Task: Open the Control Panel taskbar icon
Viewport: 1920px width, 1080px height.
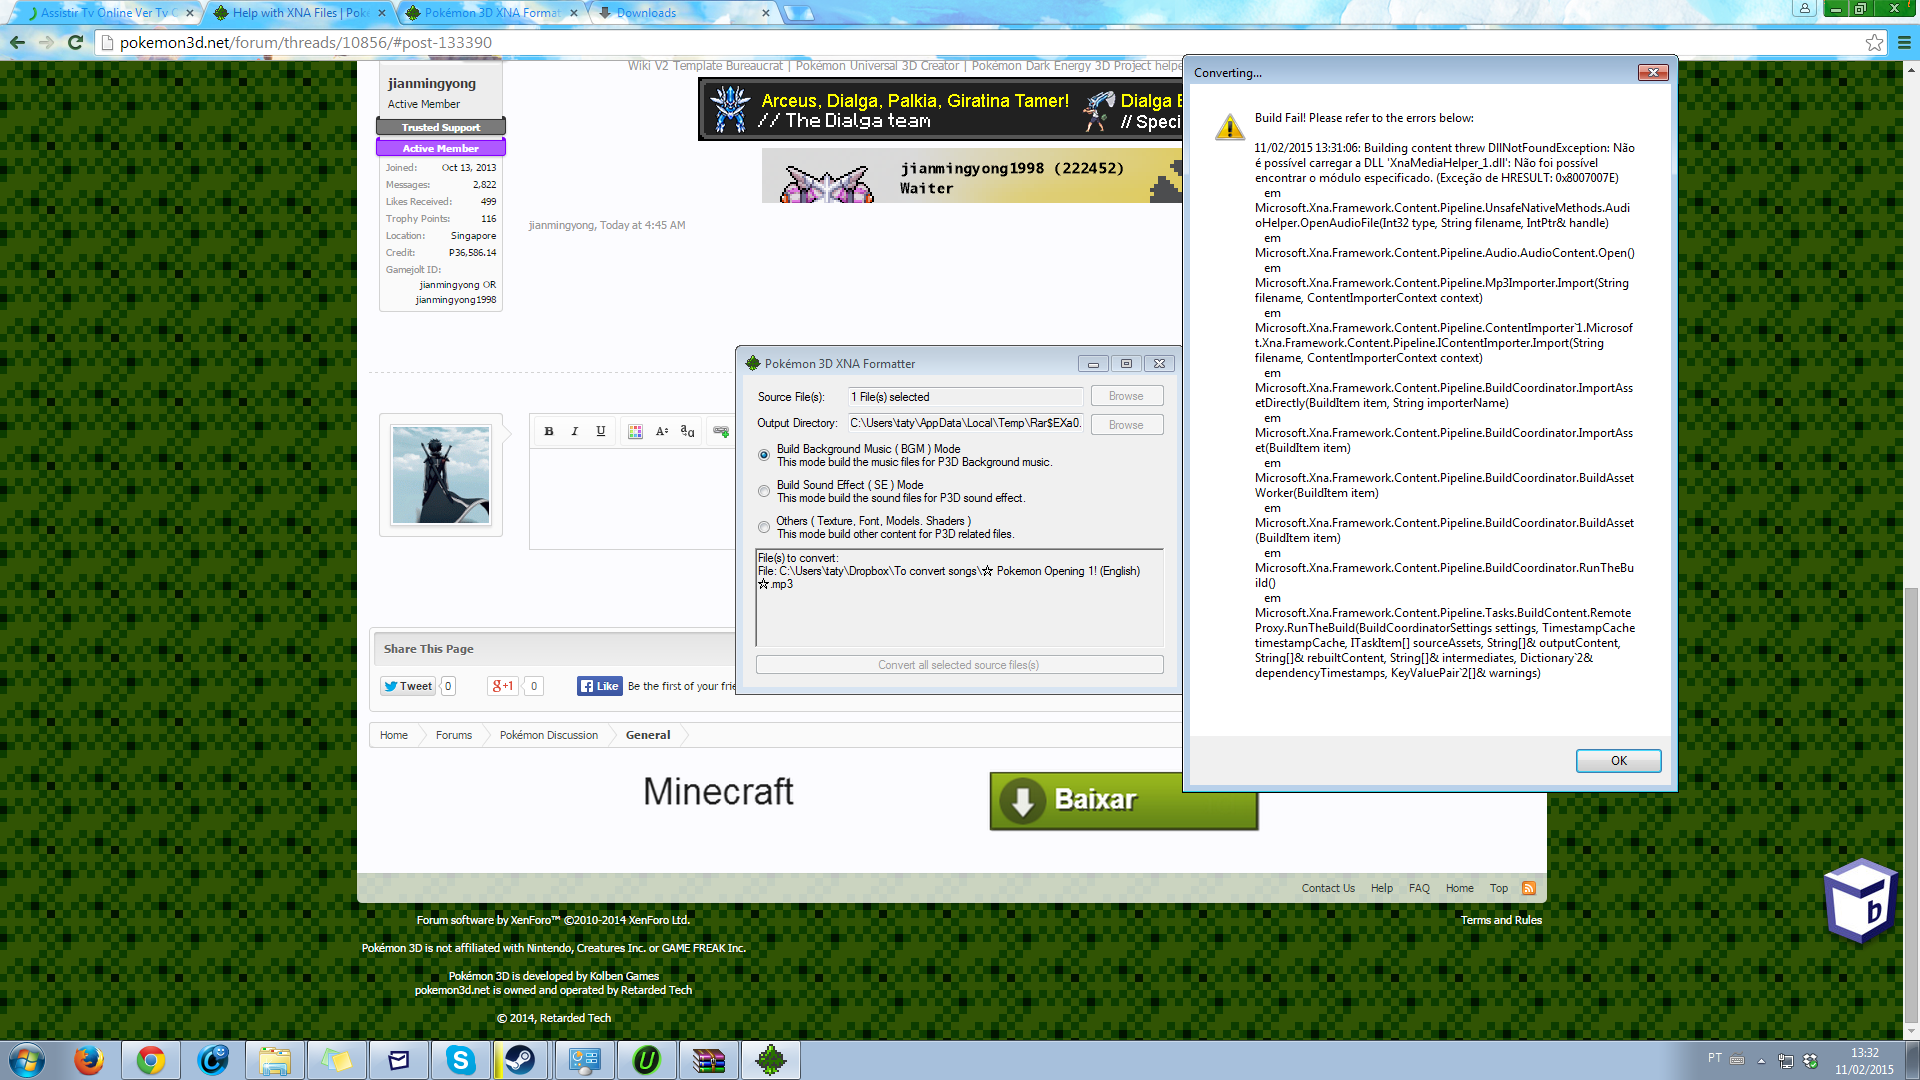Action: (584, 1060)
